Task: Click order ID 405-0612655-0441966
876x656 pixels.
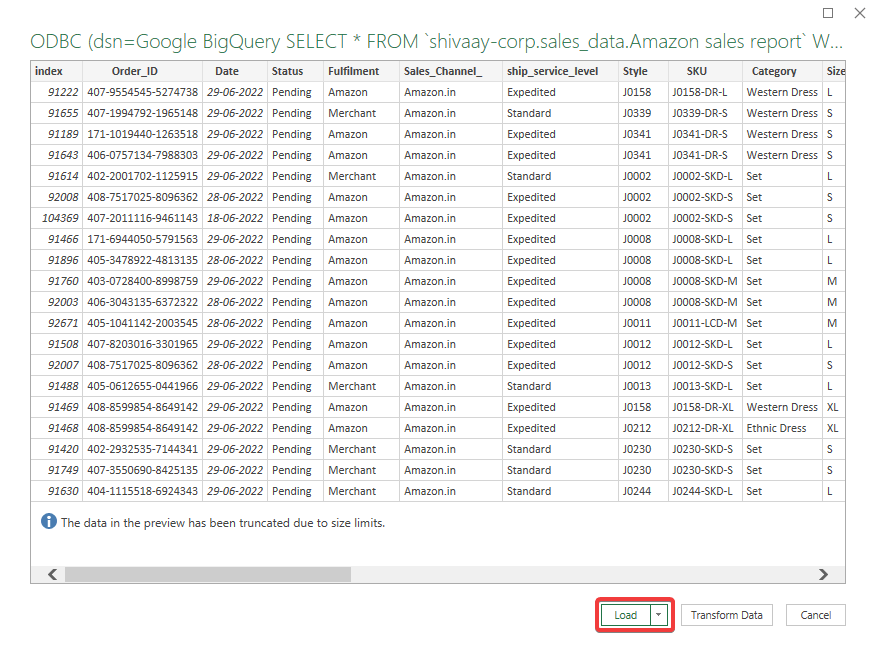Action: coord(142,387)
